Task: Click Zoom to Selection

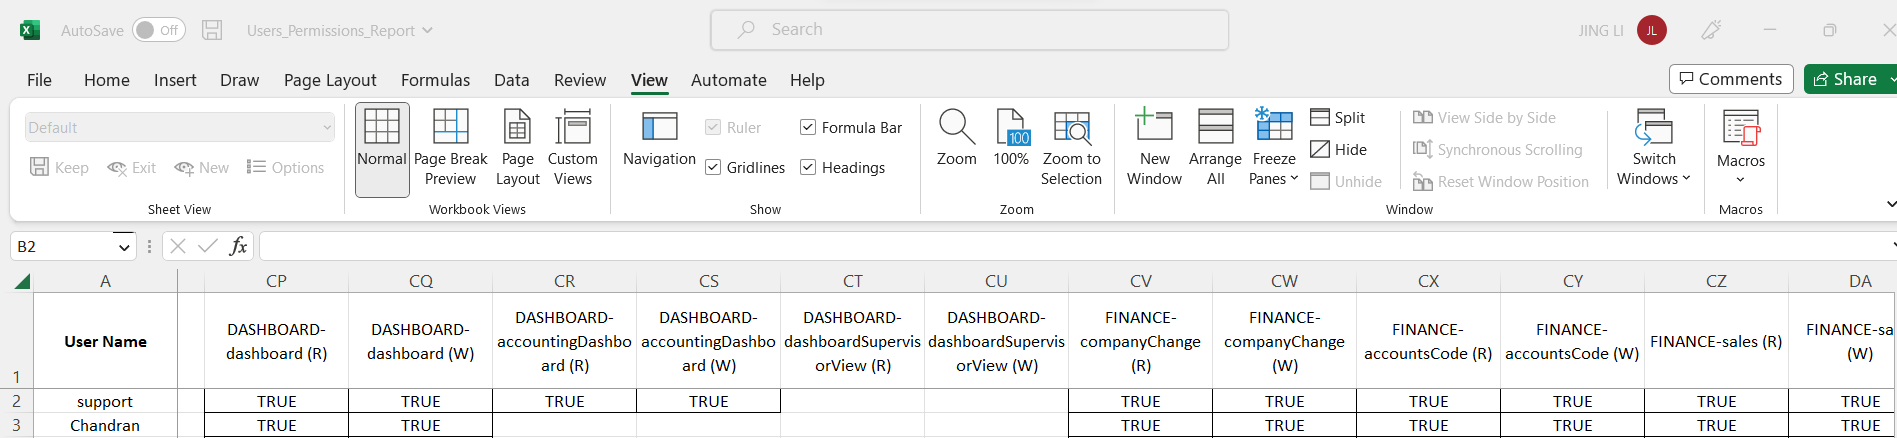Action: click(1071, 148)
